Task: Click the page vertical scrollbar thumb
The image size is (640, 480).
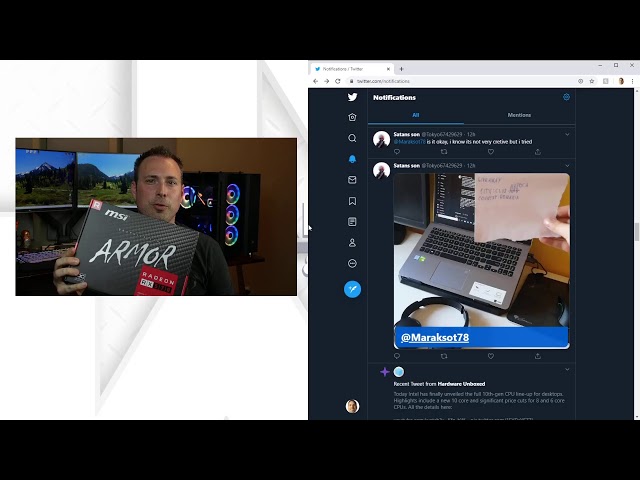Action: pos(637,232)
